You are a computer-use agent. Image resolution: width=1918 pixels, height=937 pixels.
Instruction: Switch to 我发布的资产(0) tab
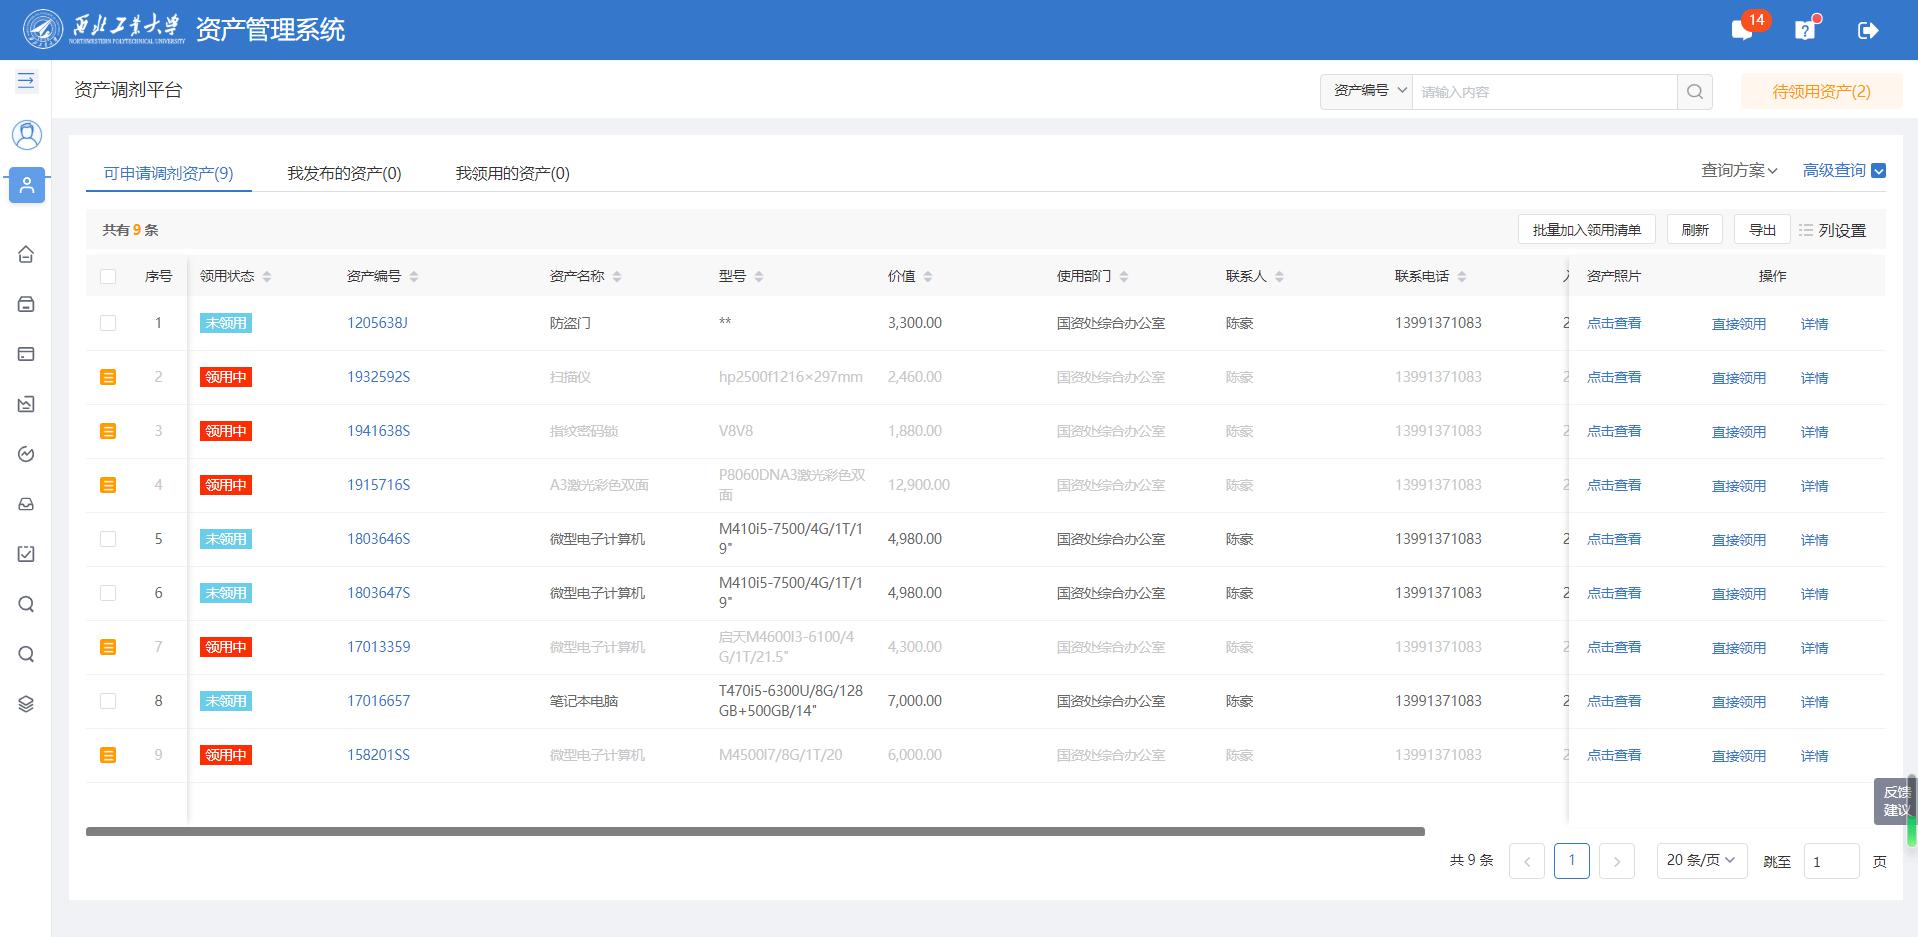click(344, 173)
